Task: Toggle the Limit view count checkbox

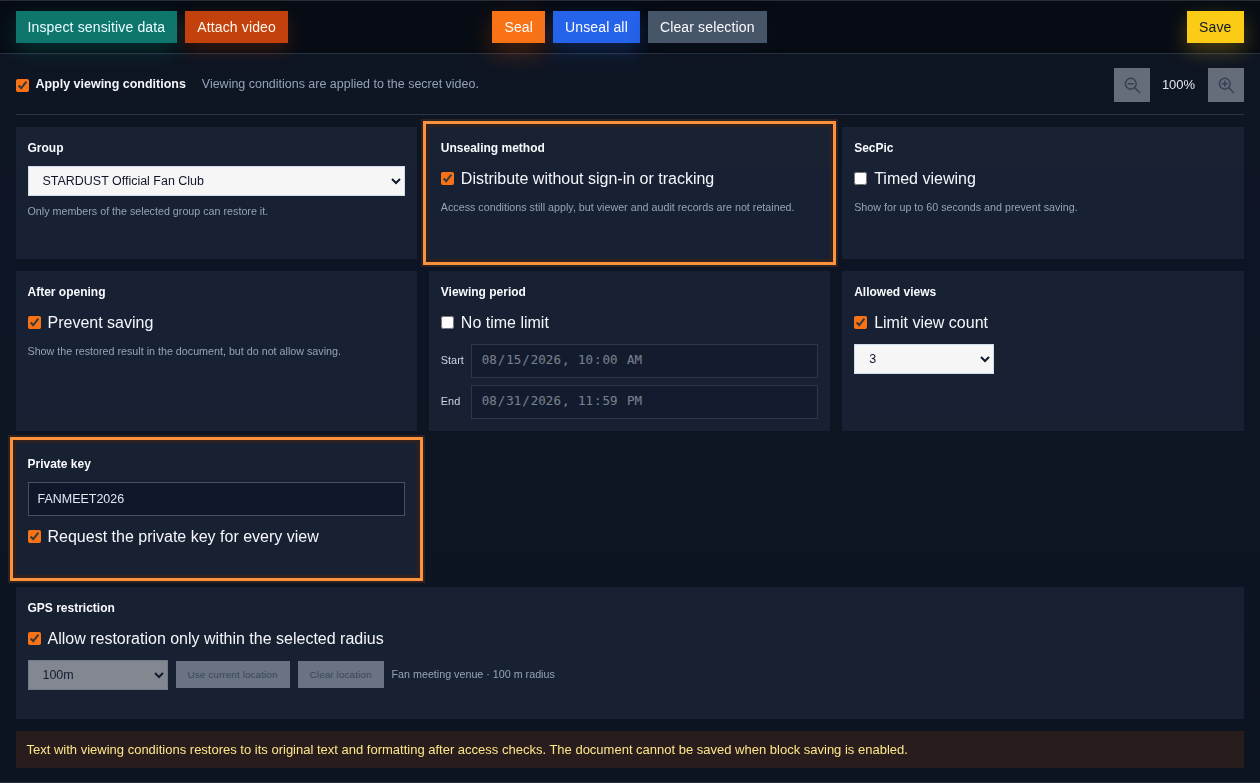Action: [860, 322]
